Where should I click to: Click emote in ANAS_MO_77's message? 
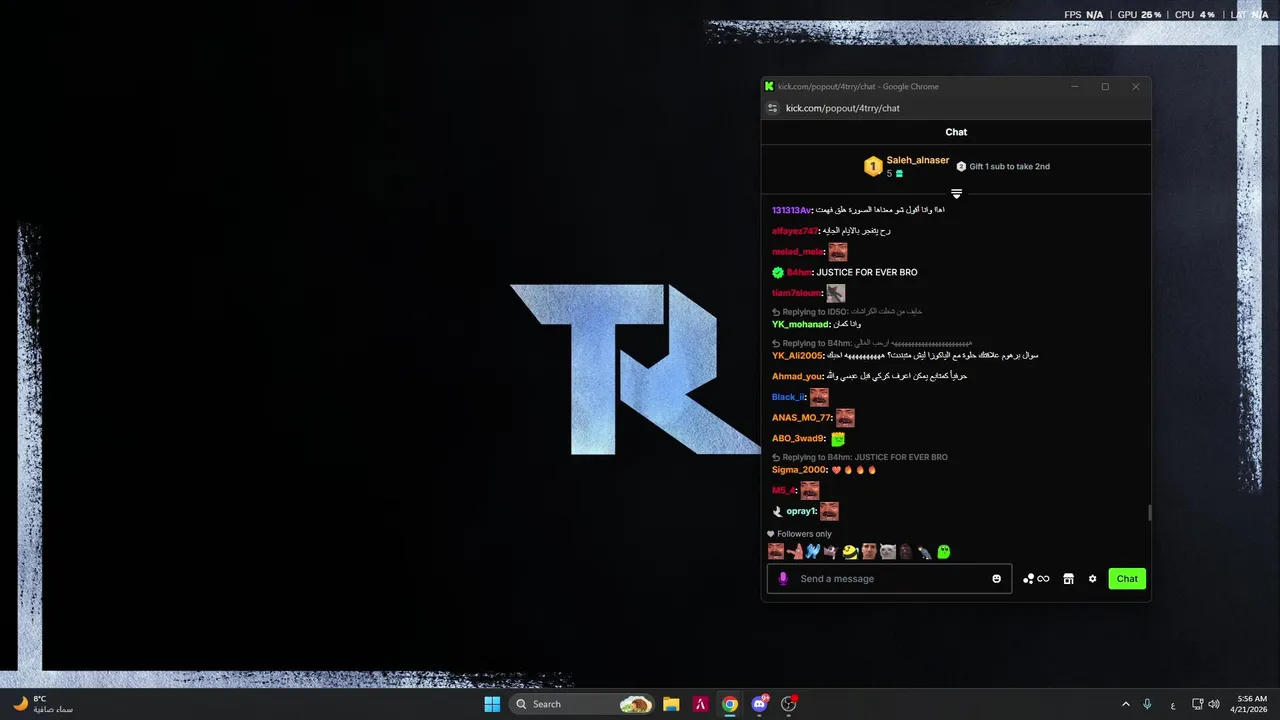(x=845, y=418)
